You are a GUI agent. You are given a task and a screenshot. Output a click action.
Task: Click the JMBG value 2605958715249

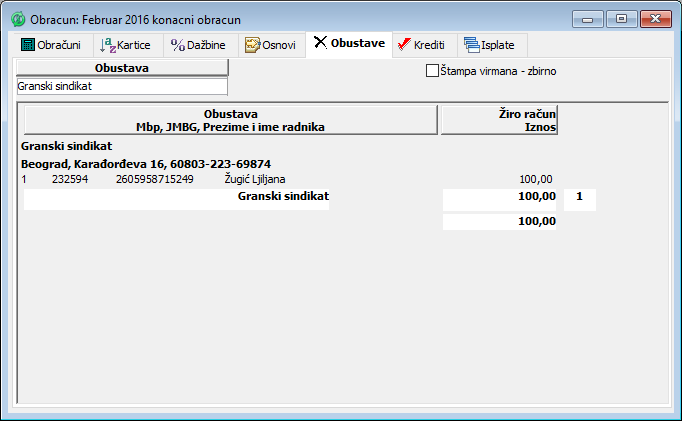pos(154,179)
